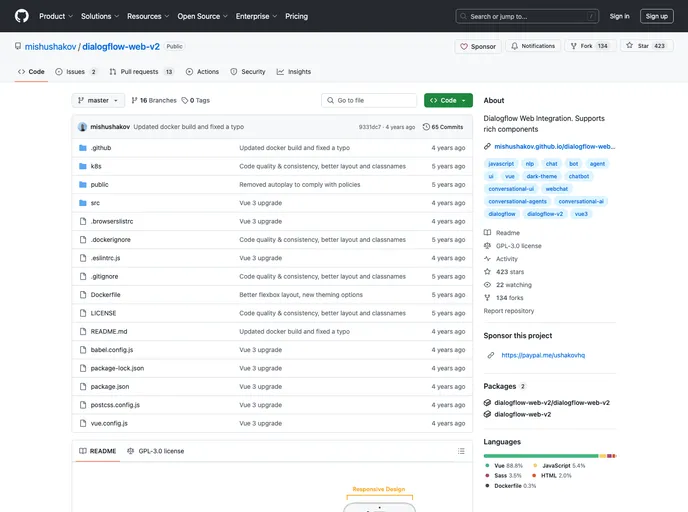This screenshot has height=512, width=688.
Task: Click the book icon beside Readme
Action: click(x=487, y=233)
